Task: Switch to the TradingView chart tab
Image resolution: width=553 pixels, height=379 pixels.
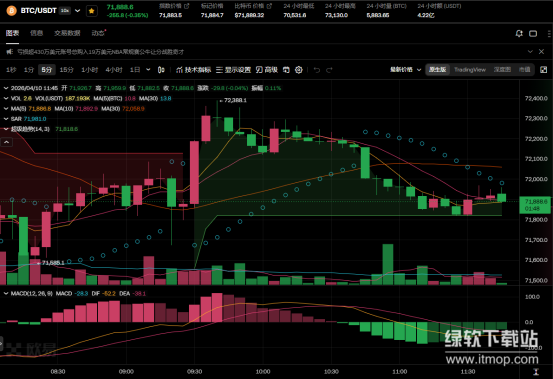Action: click(x=470, y=70)
